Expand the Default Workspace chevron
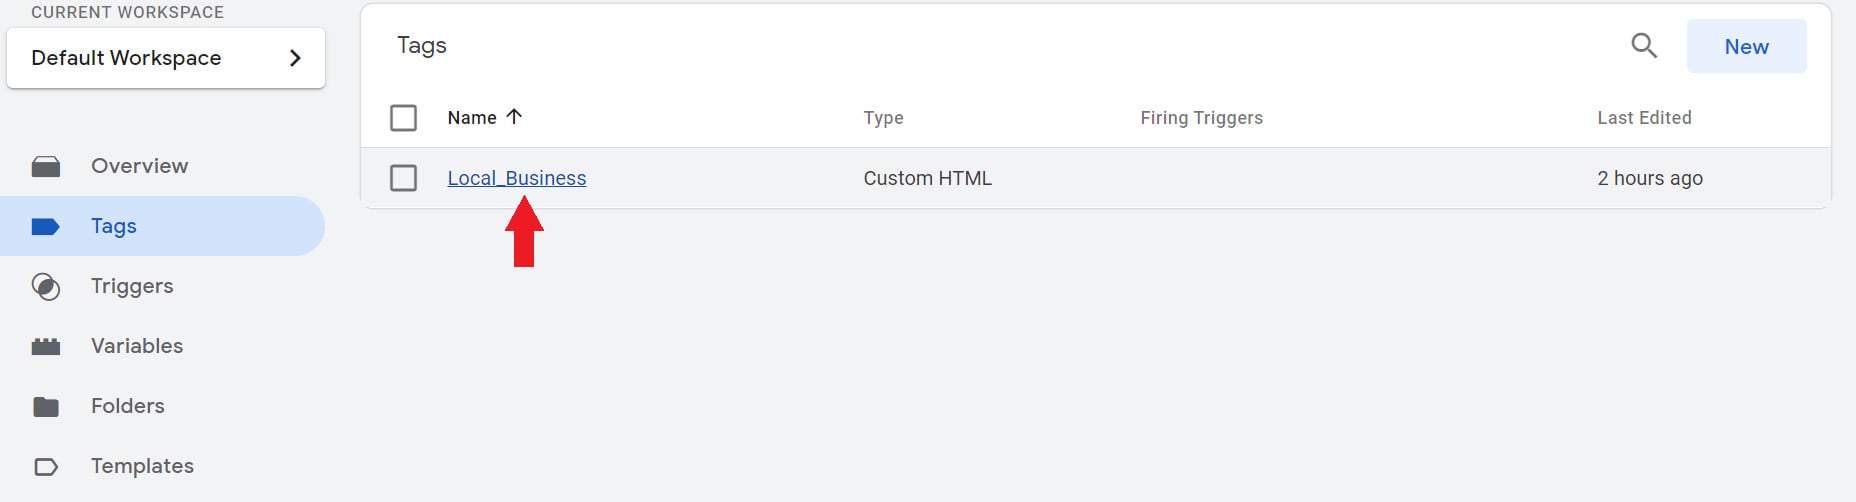 click(x=295, y=58)
